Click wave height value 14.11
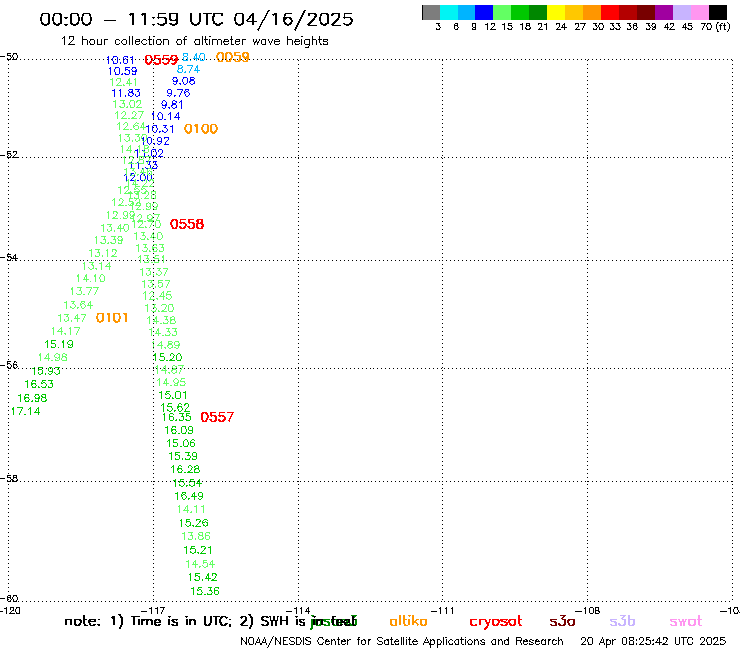The width and height of the screenshot is (740, 650). pyautogui.click(x=191, y=509)
